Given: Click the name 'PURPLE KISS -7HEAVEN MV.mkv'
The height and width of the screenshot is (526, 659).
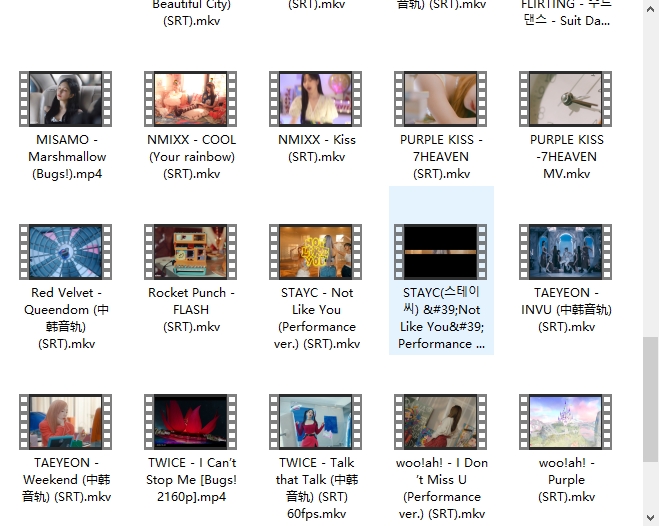Looking at the screenshot, I should pos(567,157).
